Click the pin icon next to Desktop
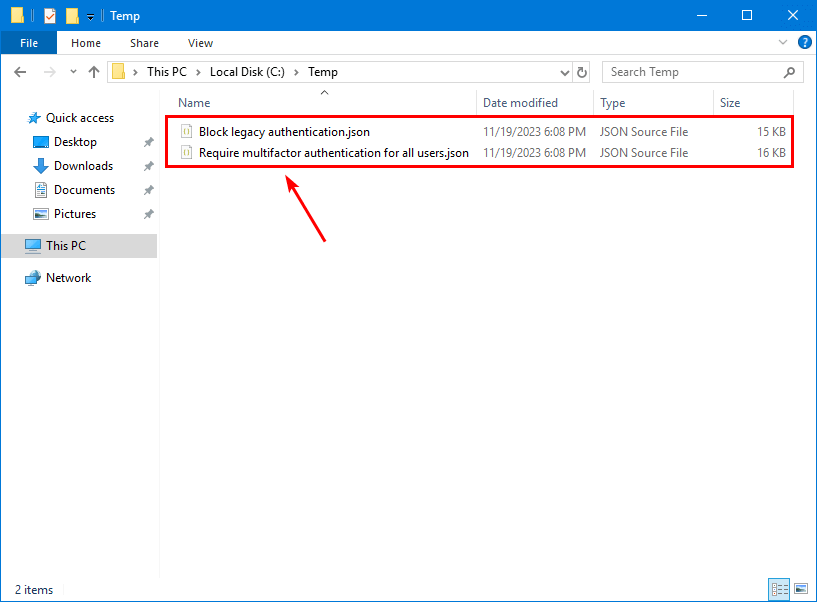 click(x=148, y=142)
